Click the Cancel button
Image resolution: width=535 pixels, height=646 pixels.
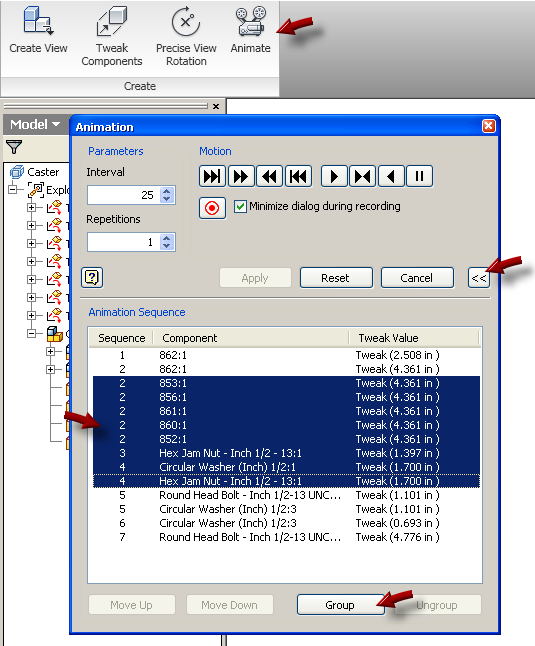tap(417, 278)
